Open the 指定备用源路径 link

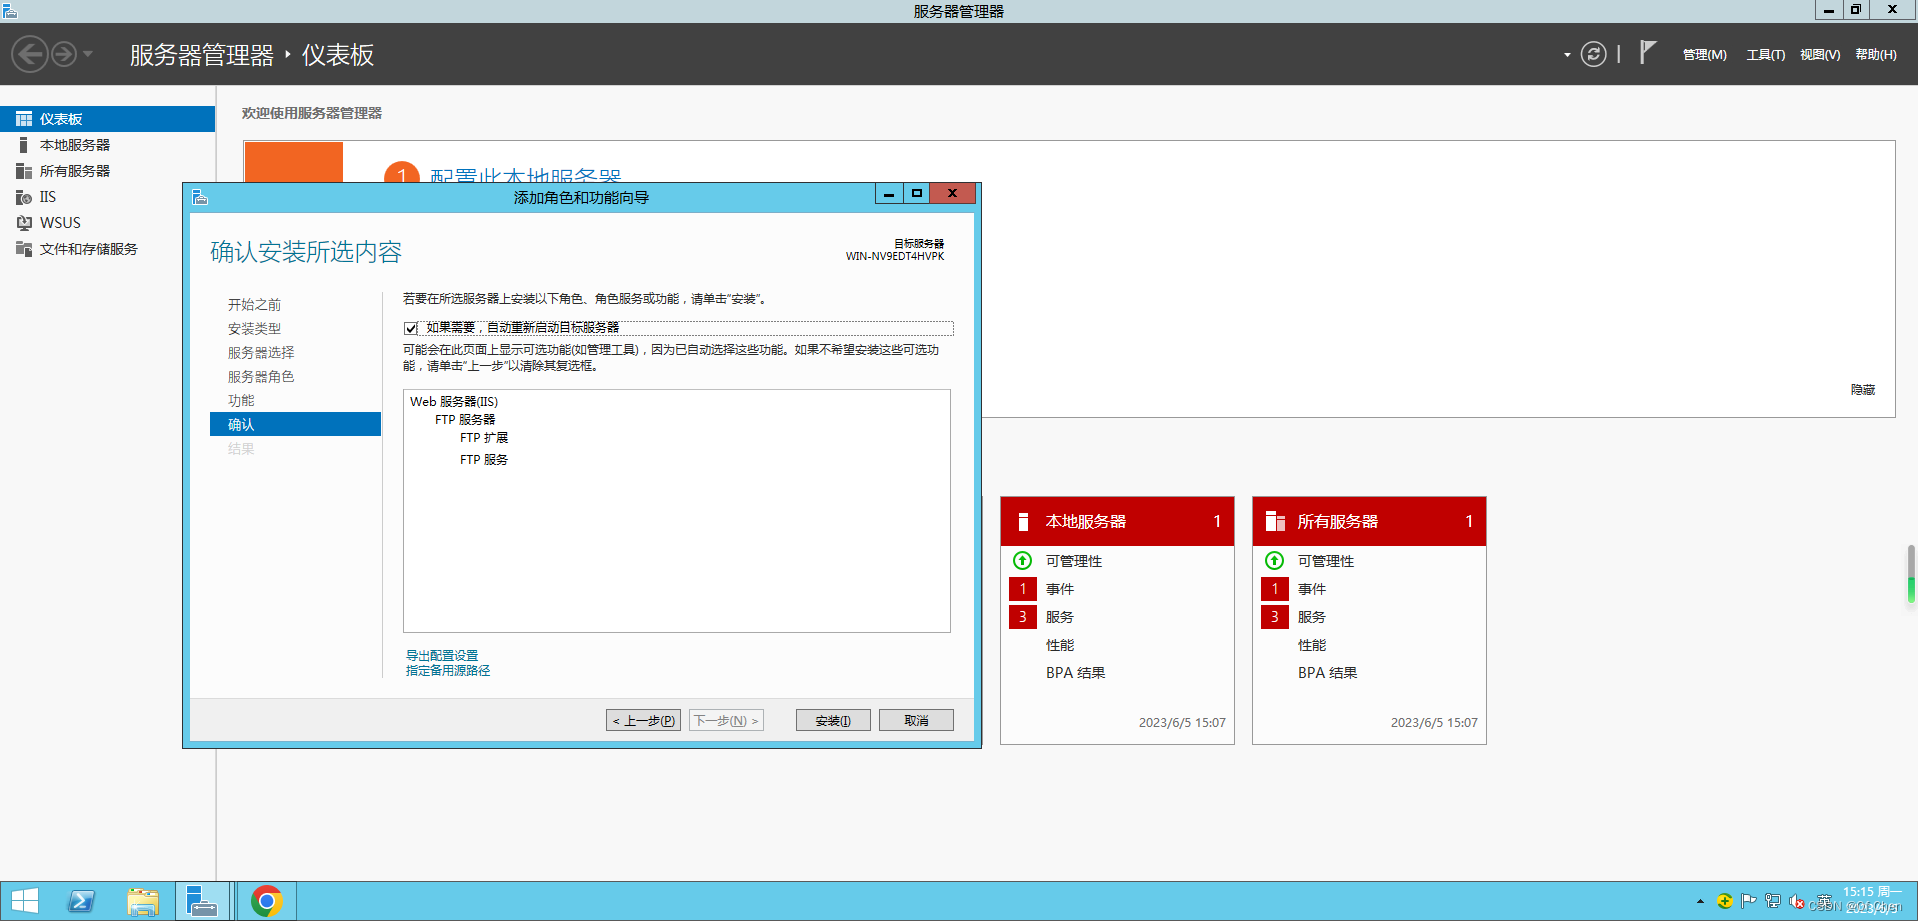[x=448, y=671]
